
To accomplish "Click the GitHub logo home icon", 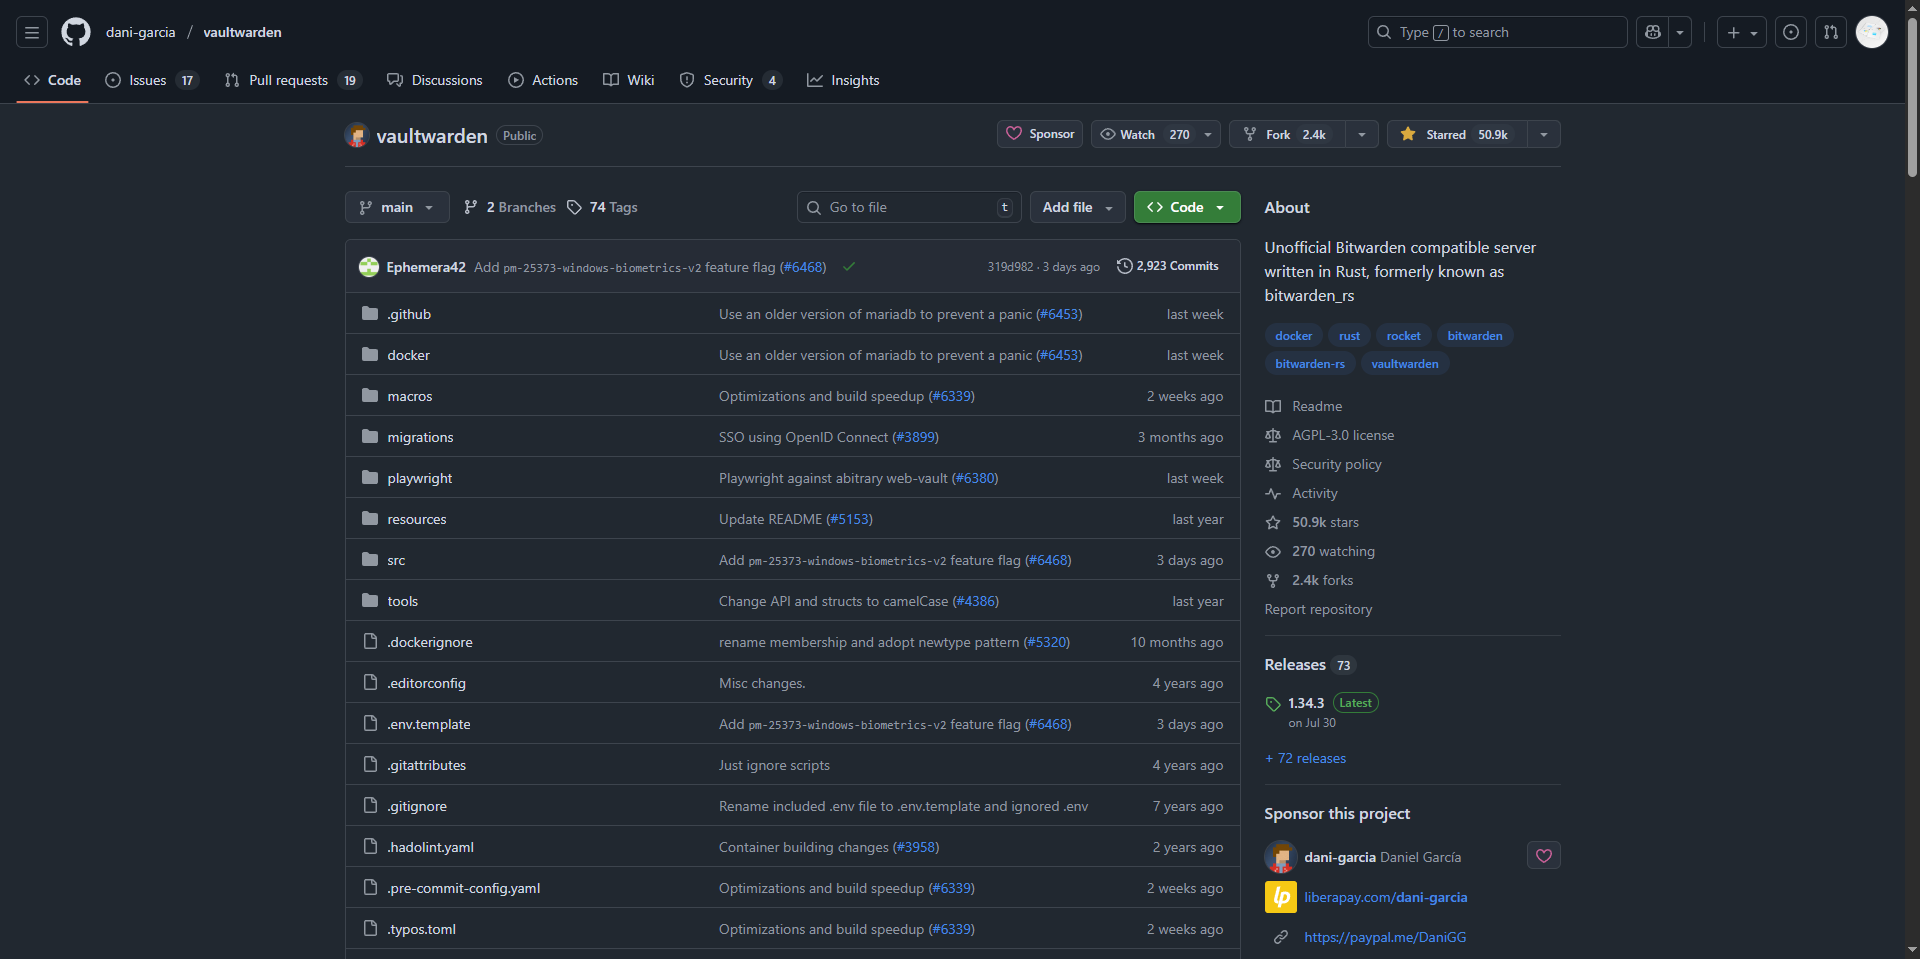I will click(76, 32).
